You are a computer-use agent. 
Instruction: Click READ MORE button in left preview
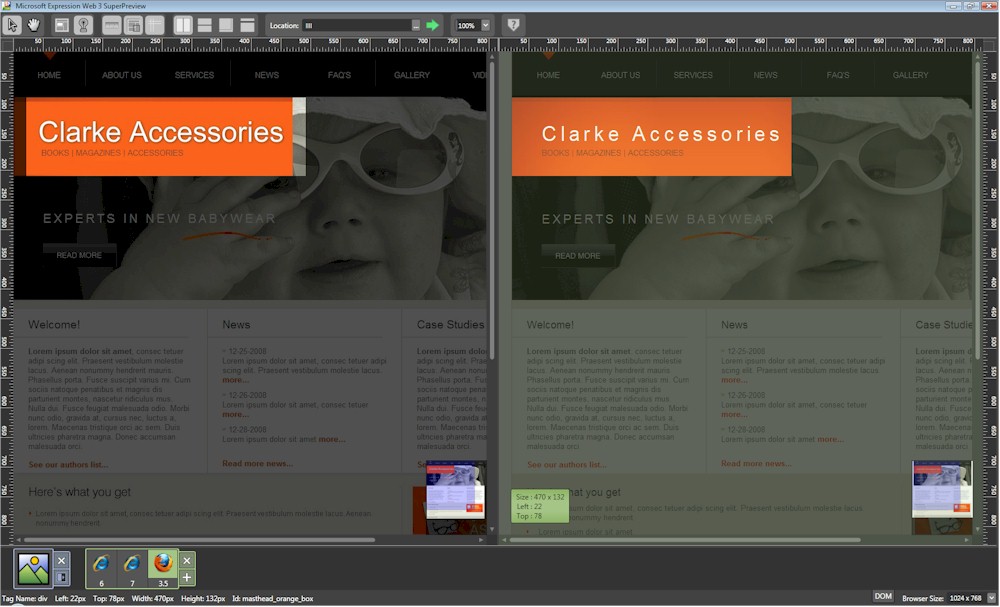click(x=80, y=255)
